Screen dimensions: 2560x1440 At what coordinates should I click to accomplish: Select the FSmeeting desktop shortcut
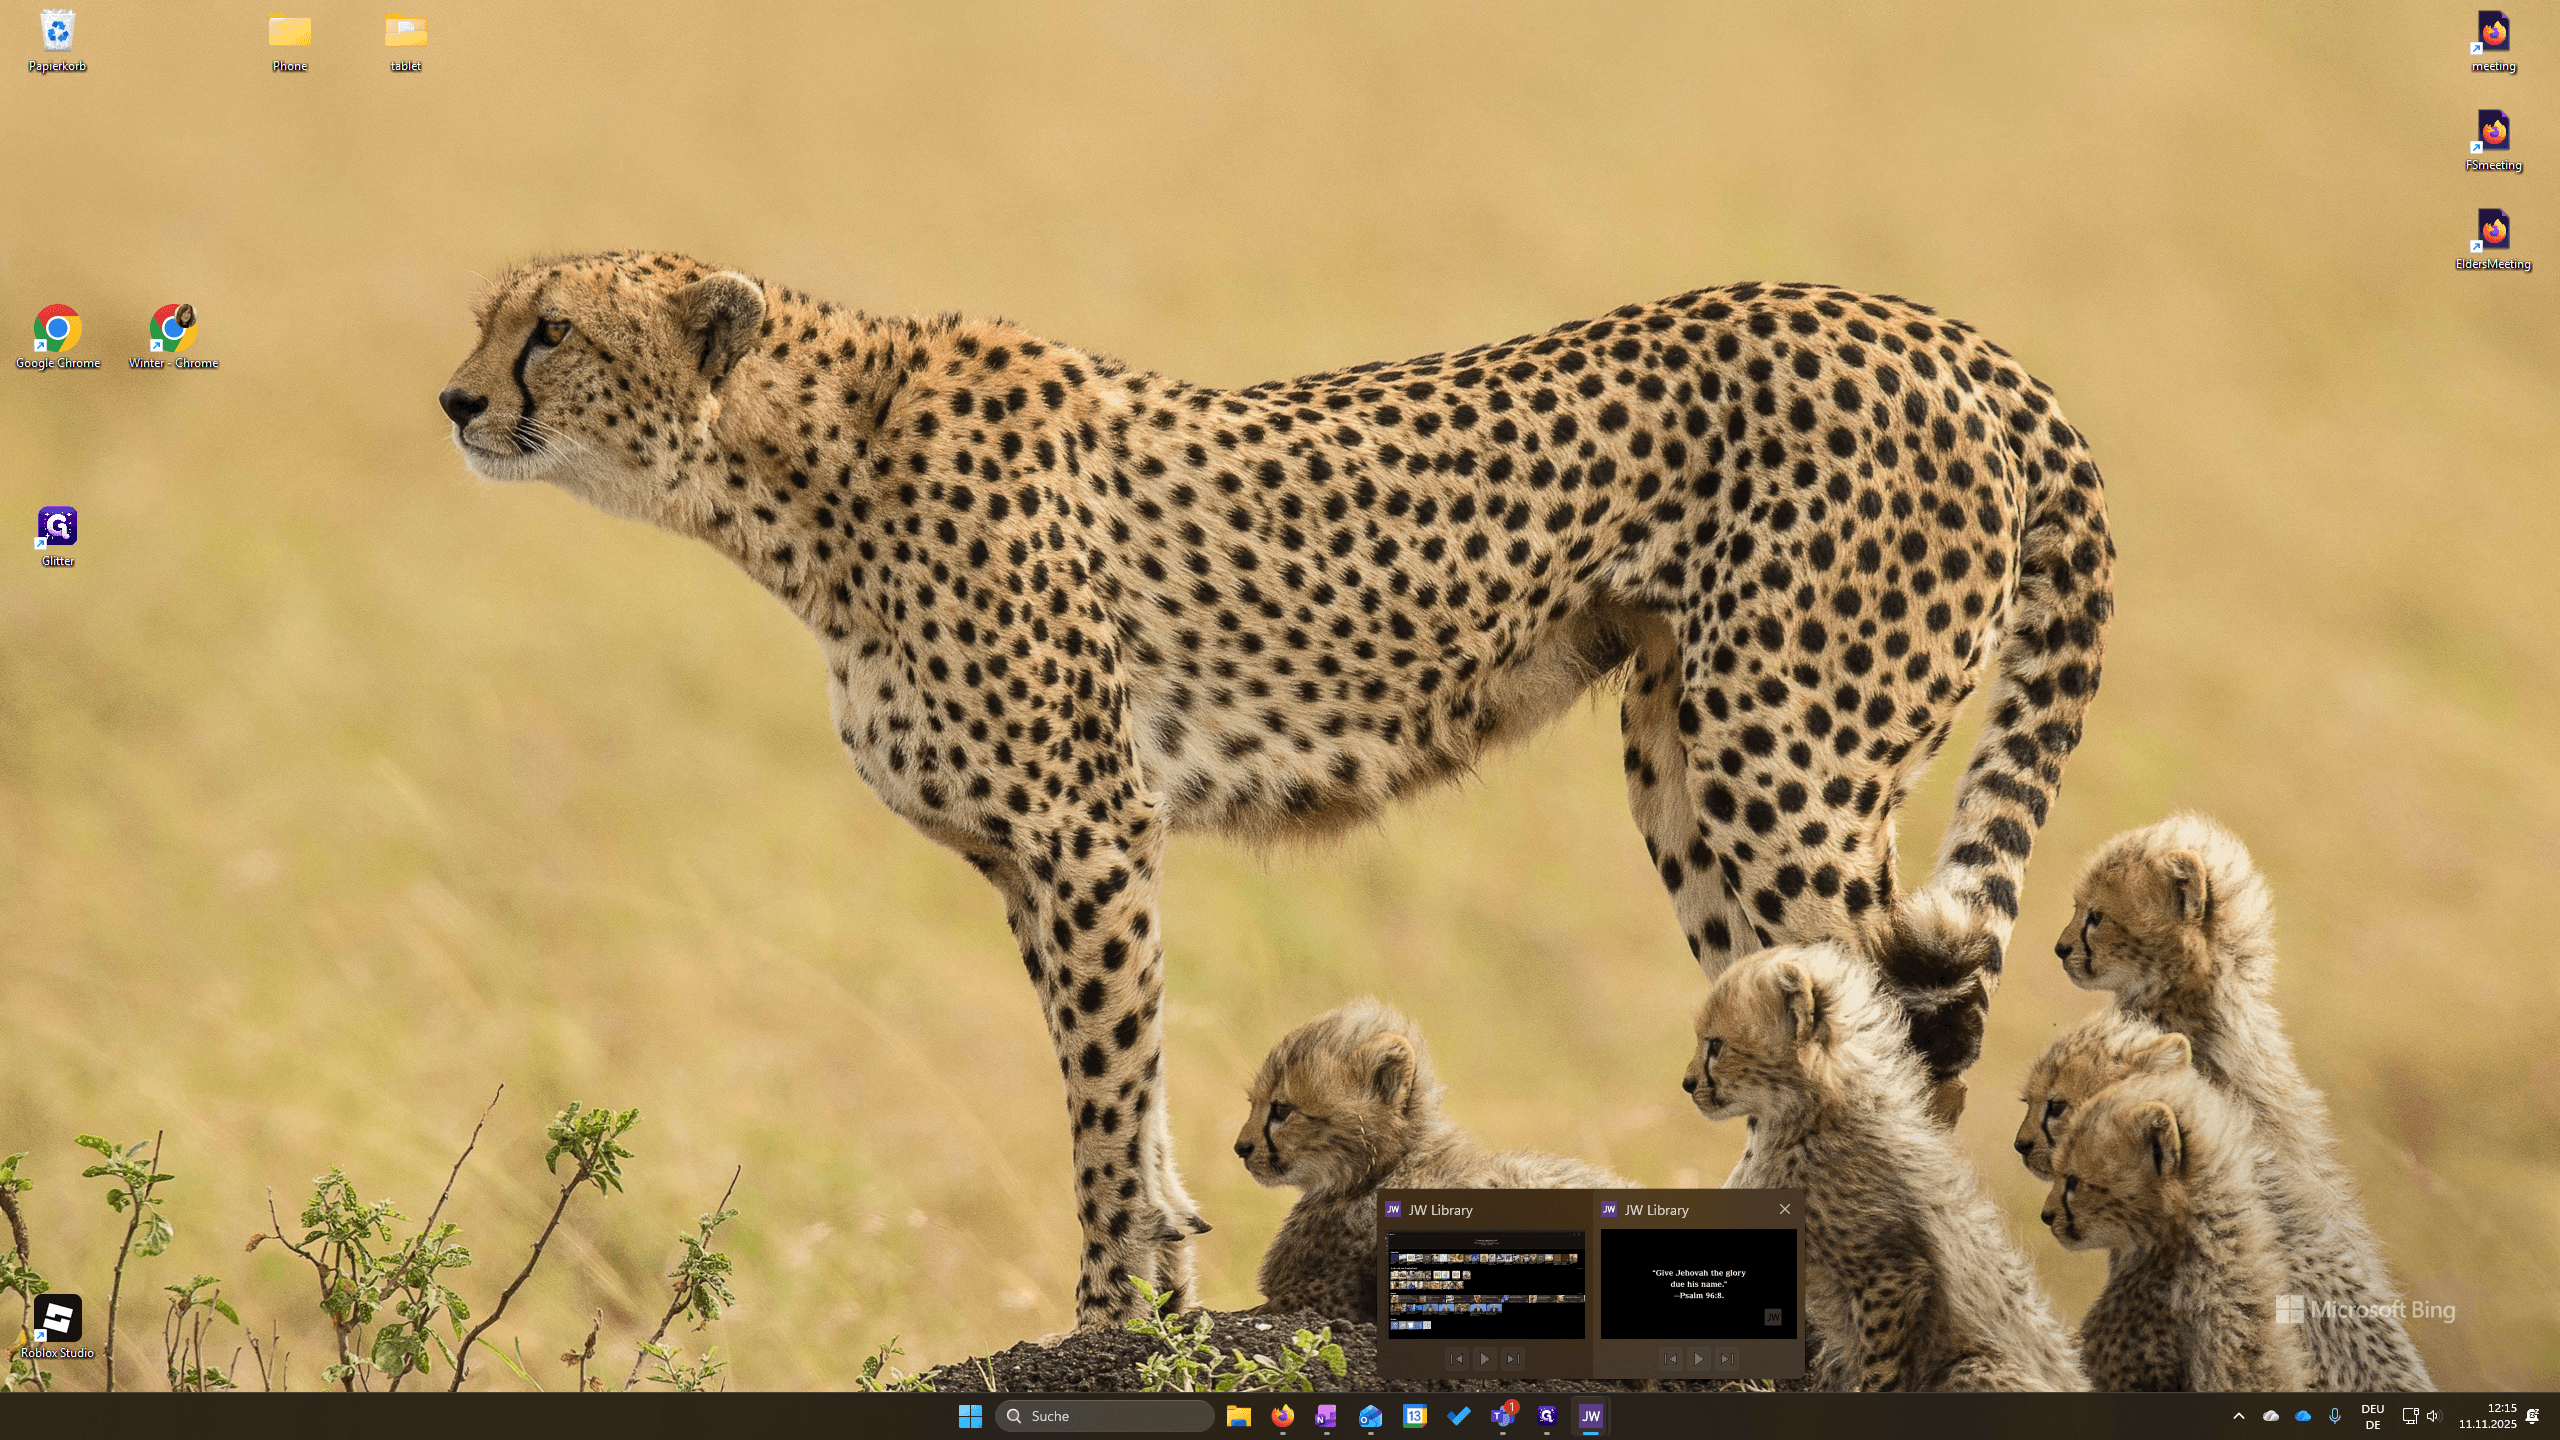pyautogui.click(x=2493, y=141)
